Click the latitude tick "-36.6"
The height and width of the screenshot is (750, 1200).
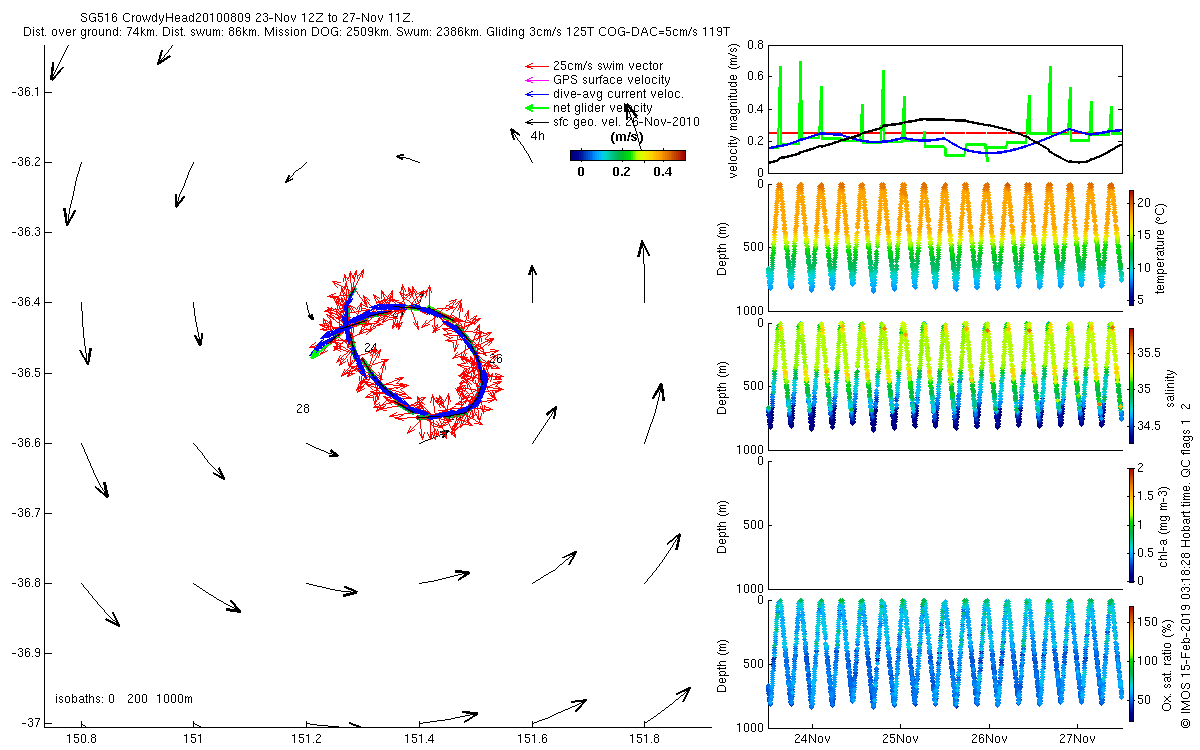click(x=24, y=443)
